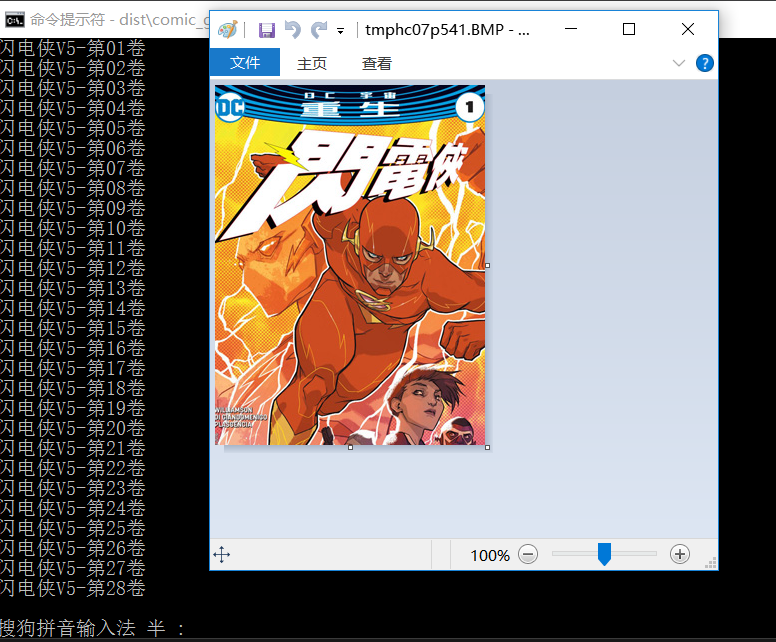Click the command prompt window icon
This screenshot has width=776, height=642.
coord(14,20)
